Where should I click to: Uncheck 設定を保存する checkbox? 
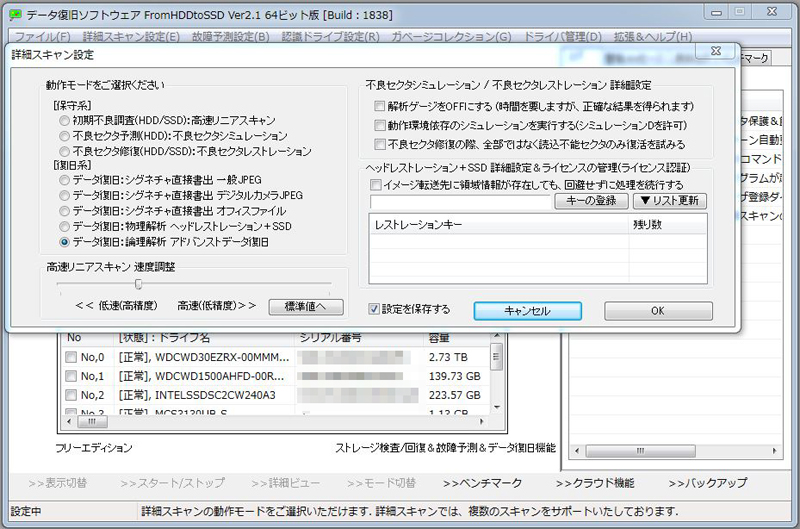374,309
